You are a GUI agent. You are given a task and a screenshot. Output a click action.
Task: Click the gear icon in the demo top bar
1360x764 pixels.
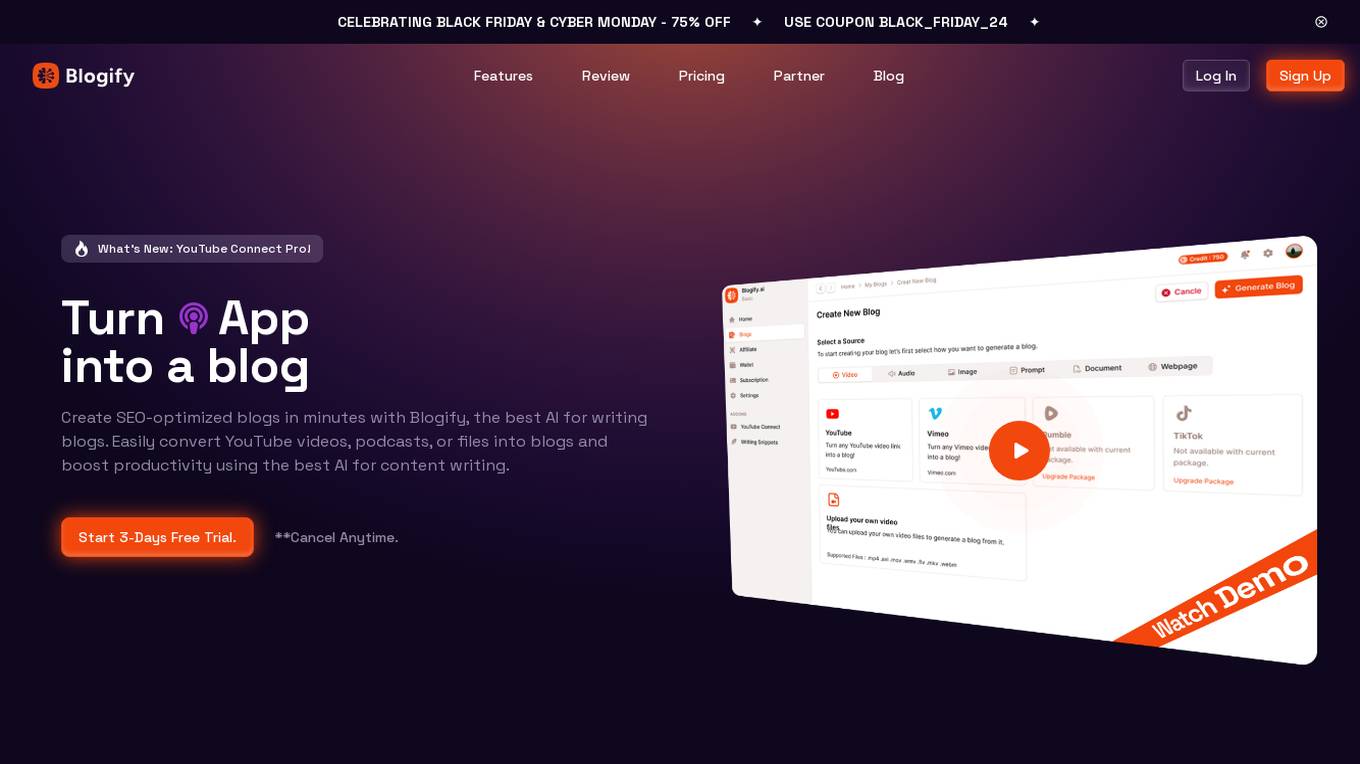pos(1268,253)
